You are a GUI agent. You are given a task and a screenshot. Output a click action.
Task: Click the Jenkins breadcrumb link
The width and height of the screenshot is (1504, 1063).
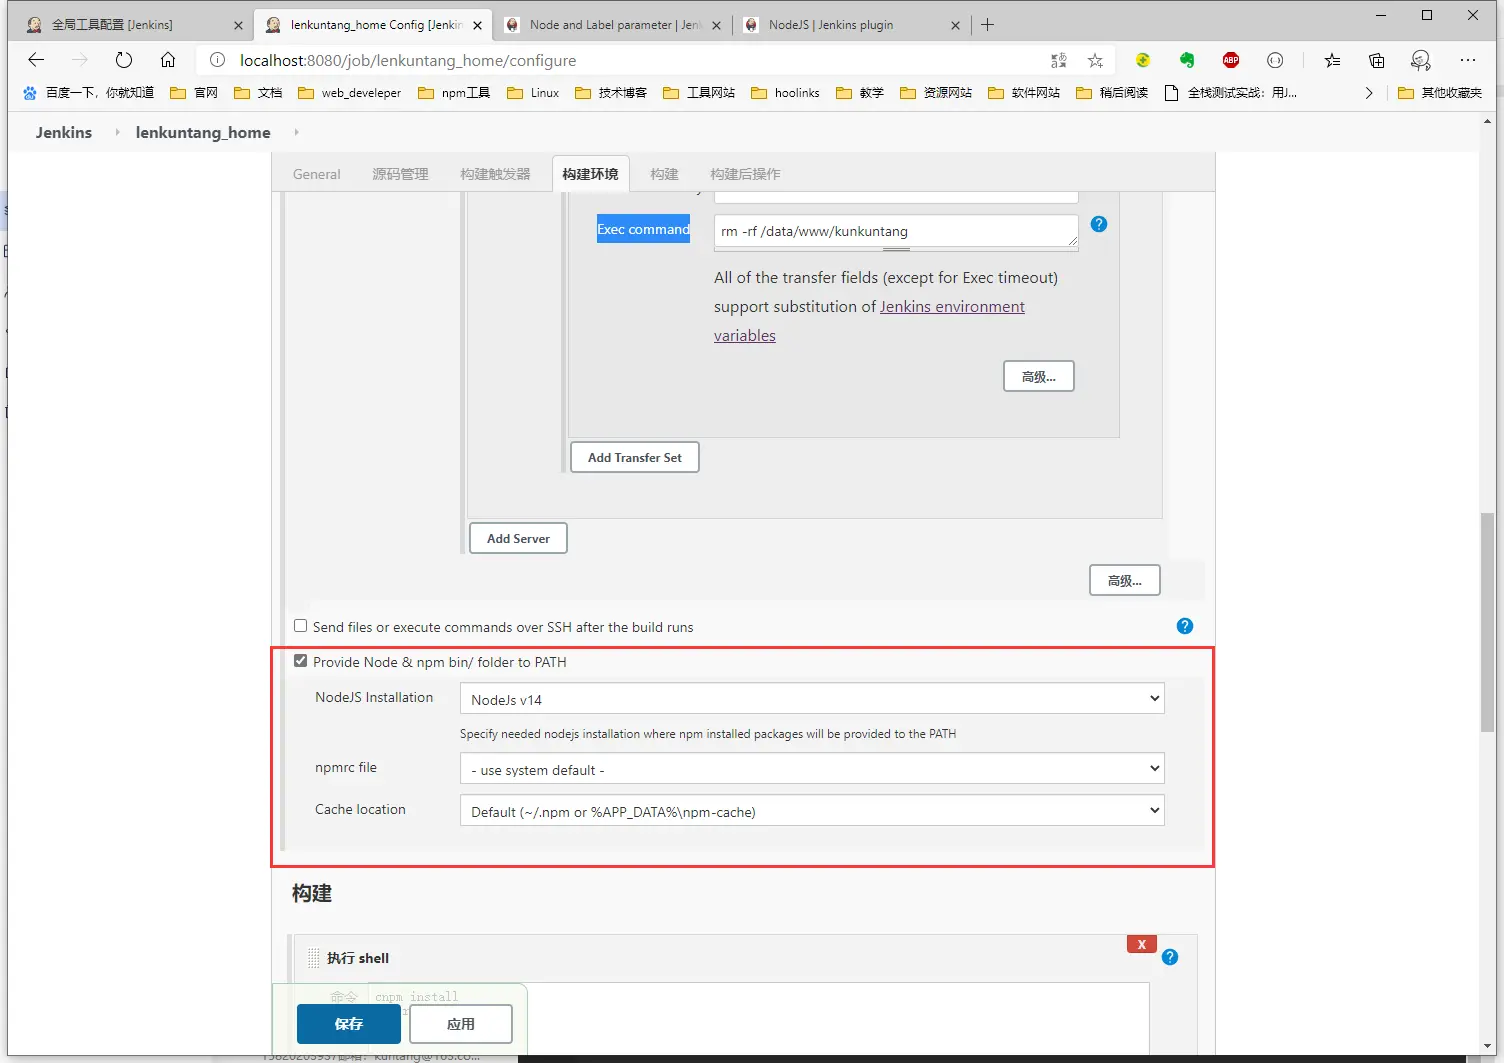click(x=64, y=132)
